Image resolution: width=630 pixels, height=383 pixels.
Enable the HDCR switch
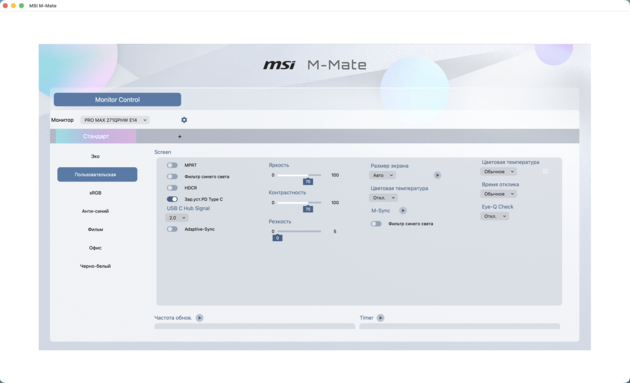[172, 188]
